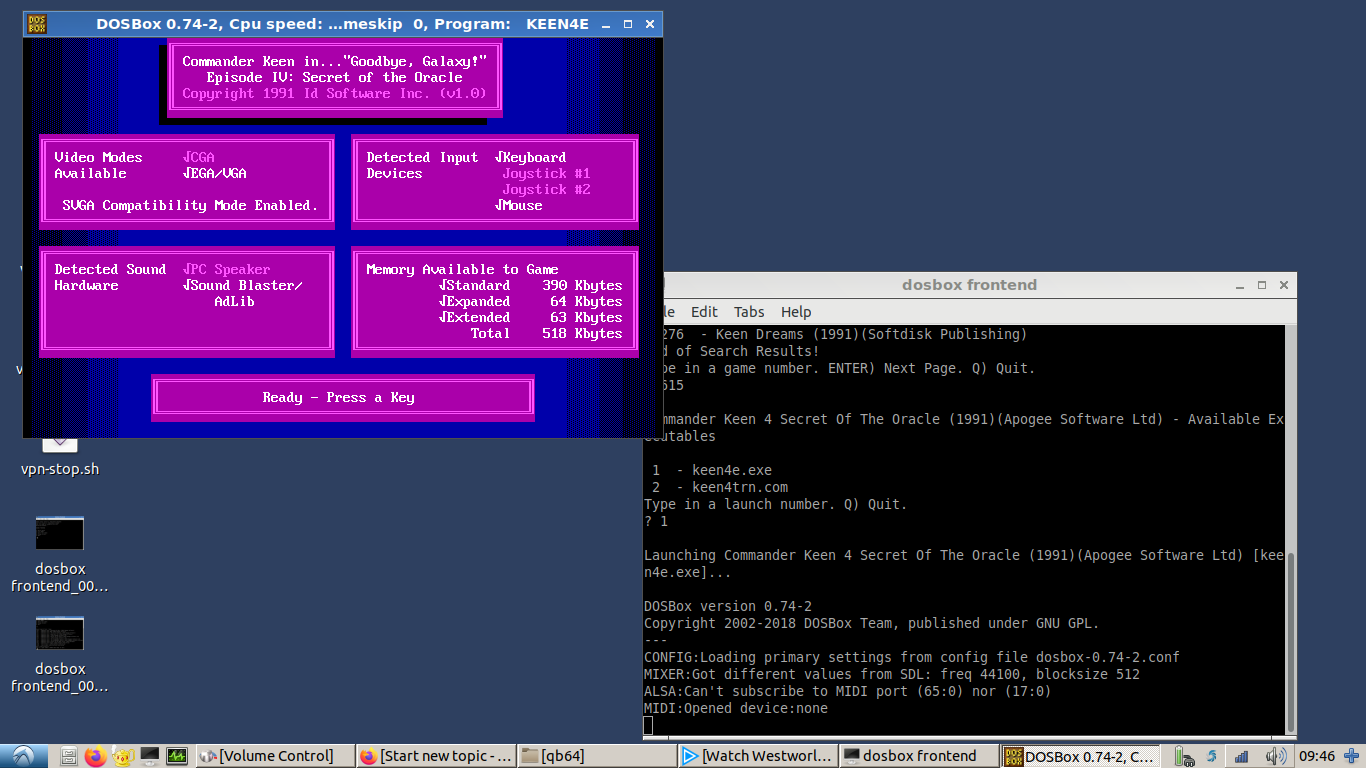Select the dosbox frontend screenshot just below vpn-stop.sh
The width and height of the screenshot is (1366, 768).
click(59, 554)
